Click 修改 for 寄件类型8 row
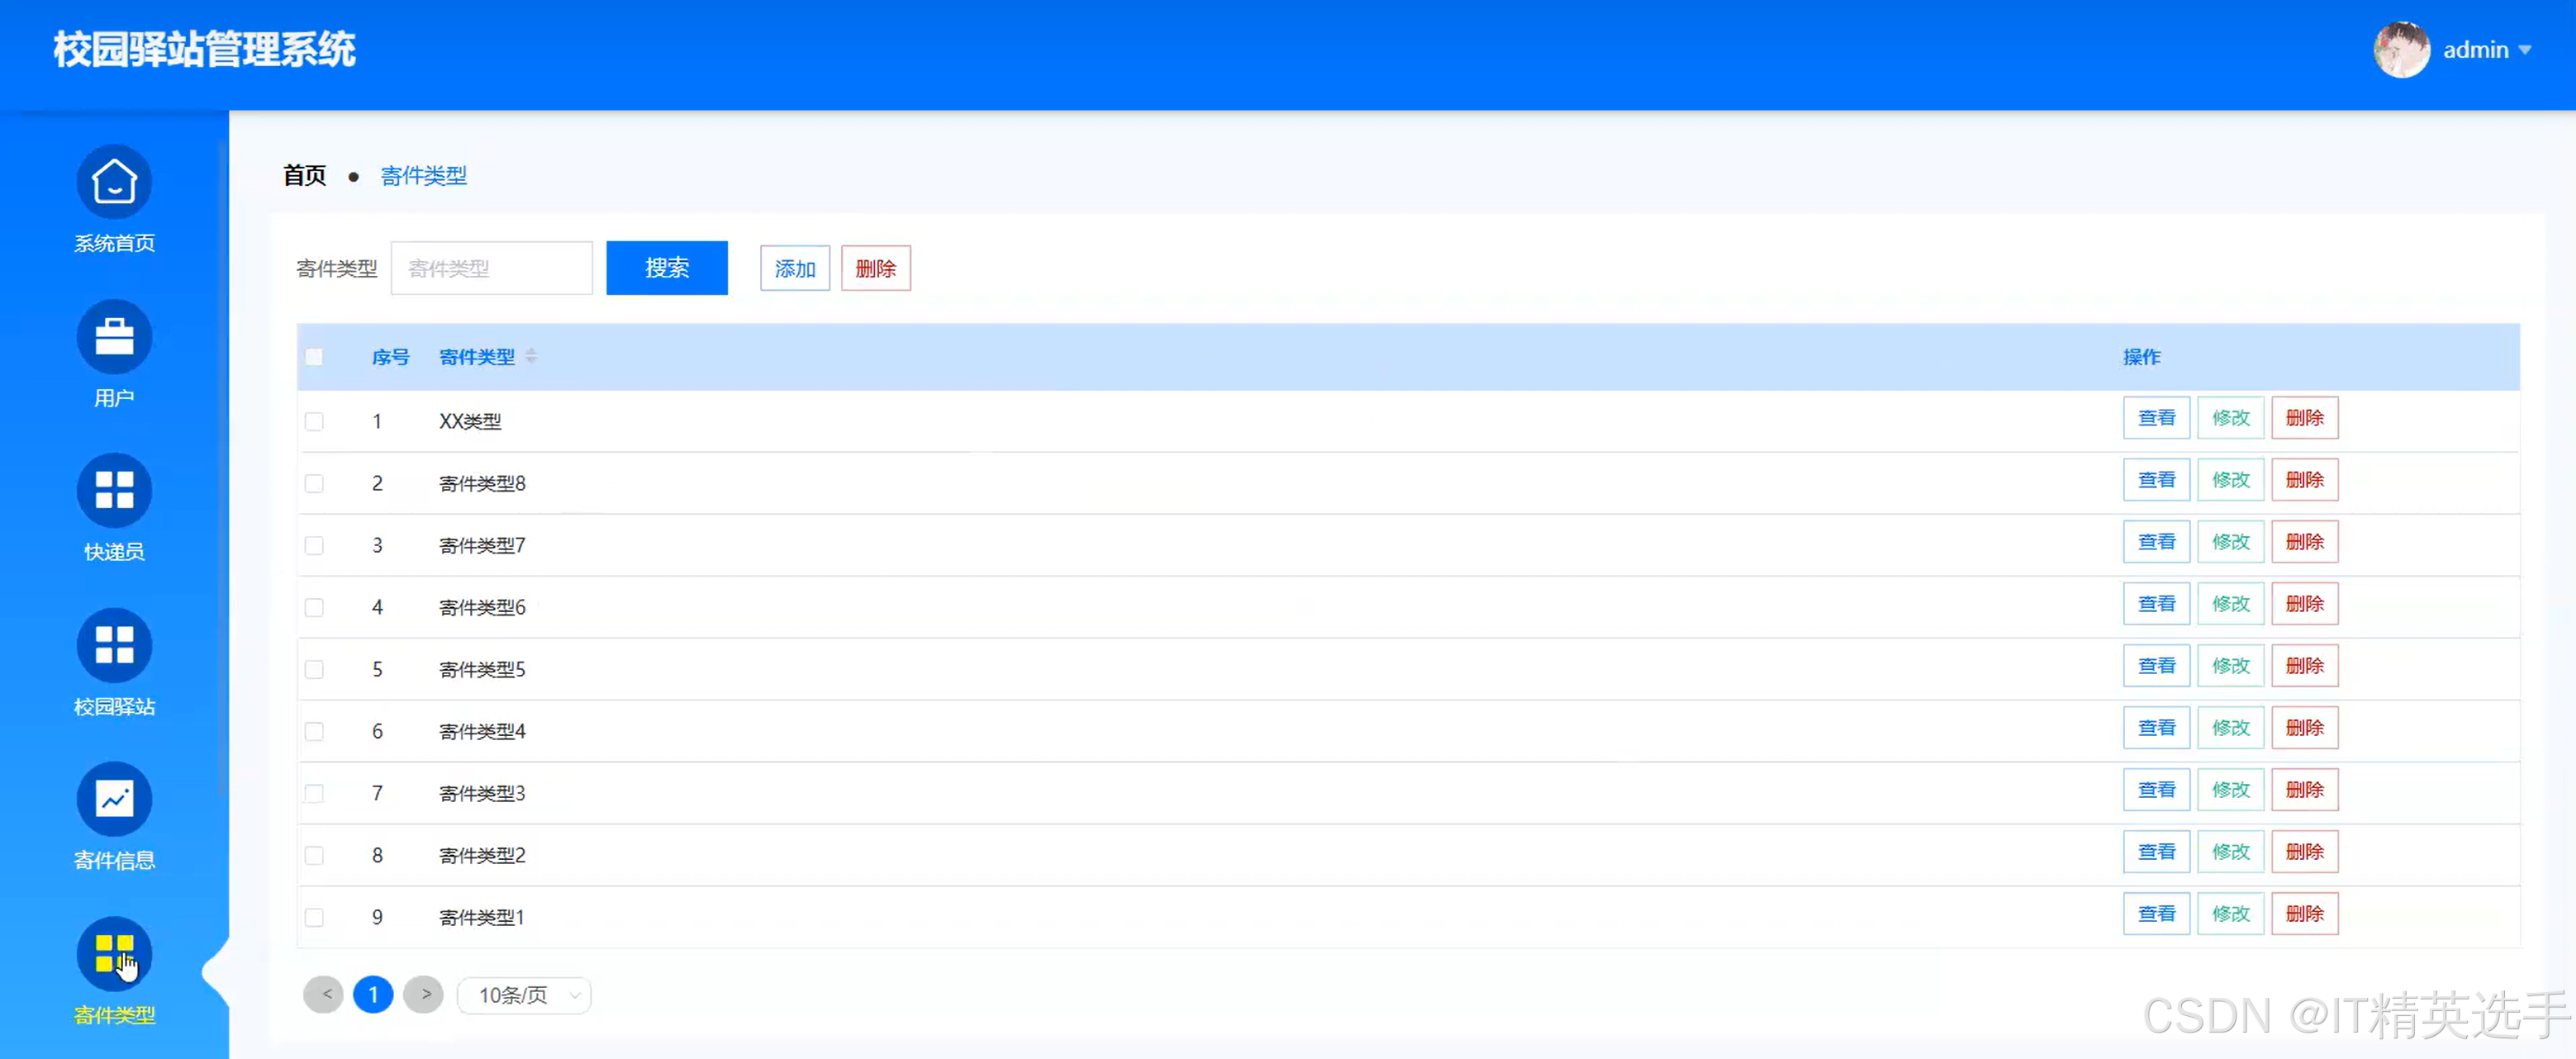 [2231, 480]
